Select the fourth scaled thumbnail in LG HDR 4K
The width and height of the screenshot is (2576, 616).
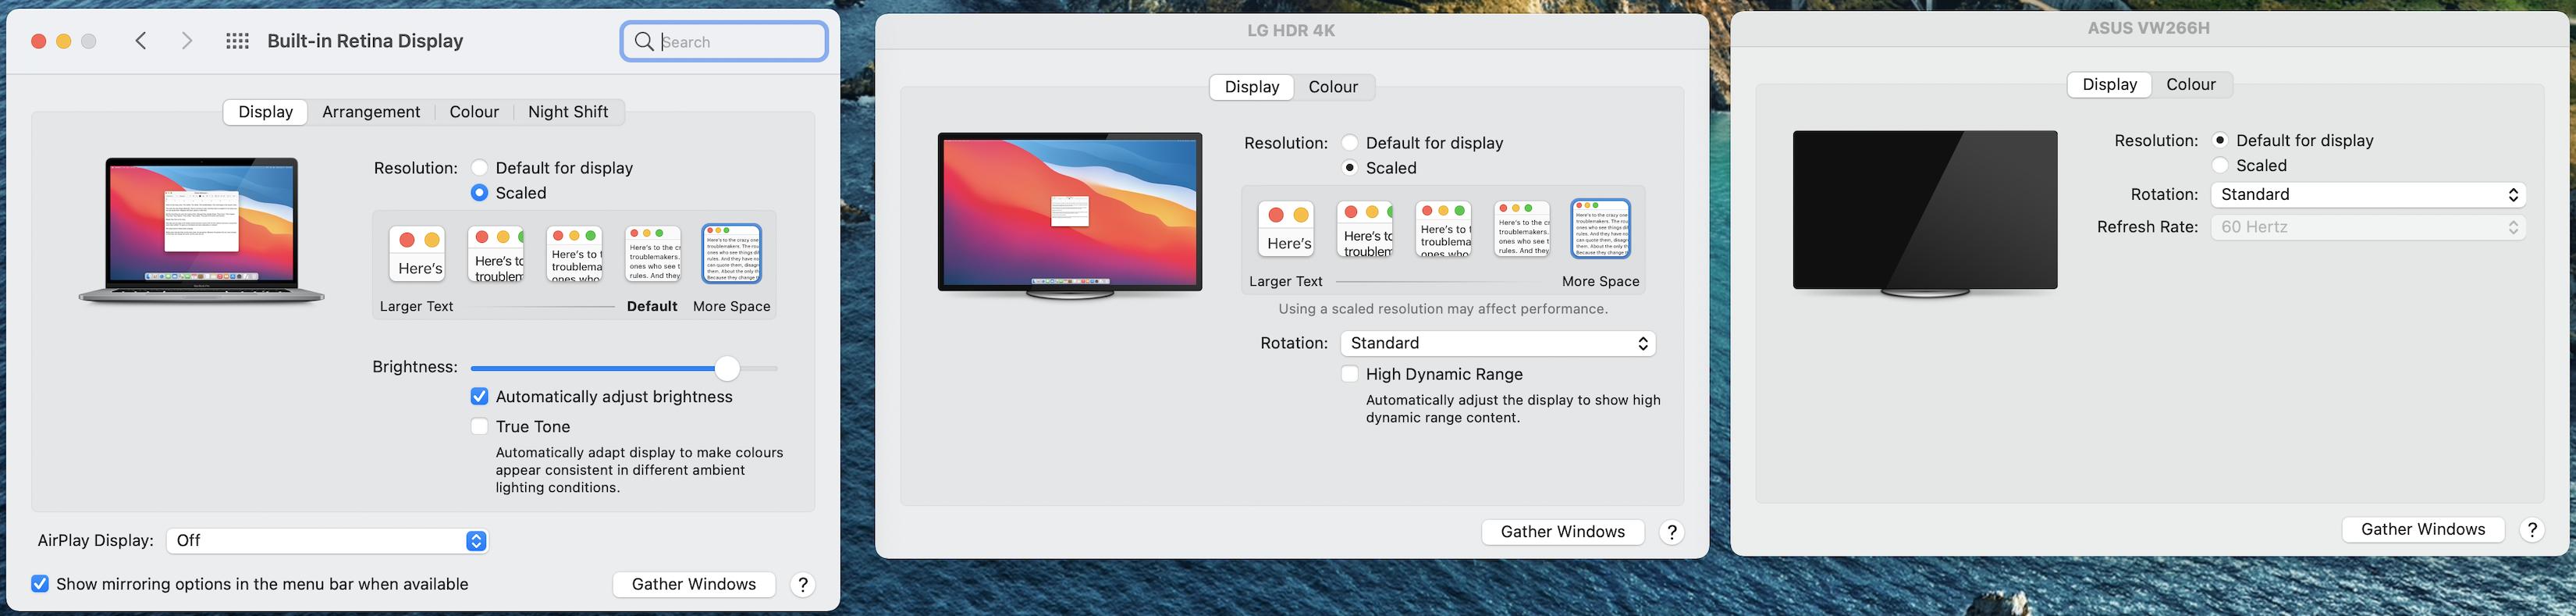(1522, 228)
